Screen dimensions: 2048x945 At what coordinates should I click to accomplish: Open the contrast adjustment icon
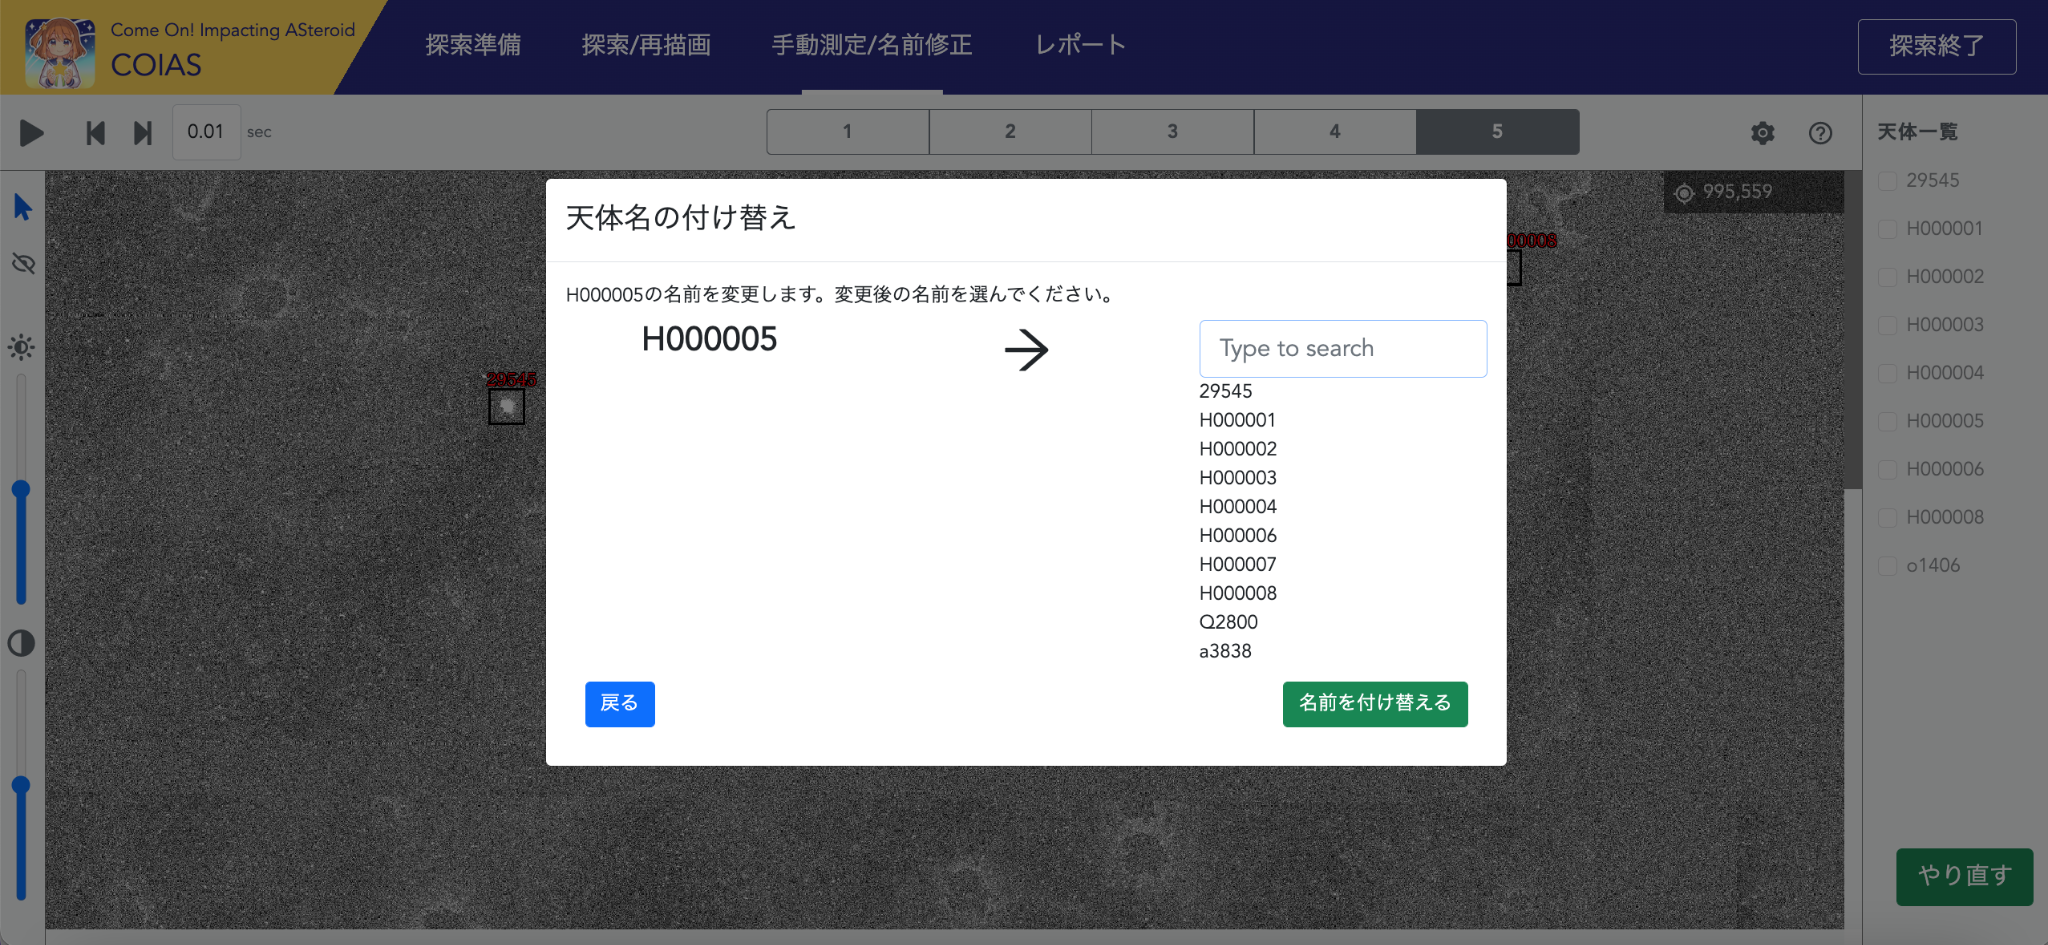[x=21, y=644]
